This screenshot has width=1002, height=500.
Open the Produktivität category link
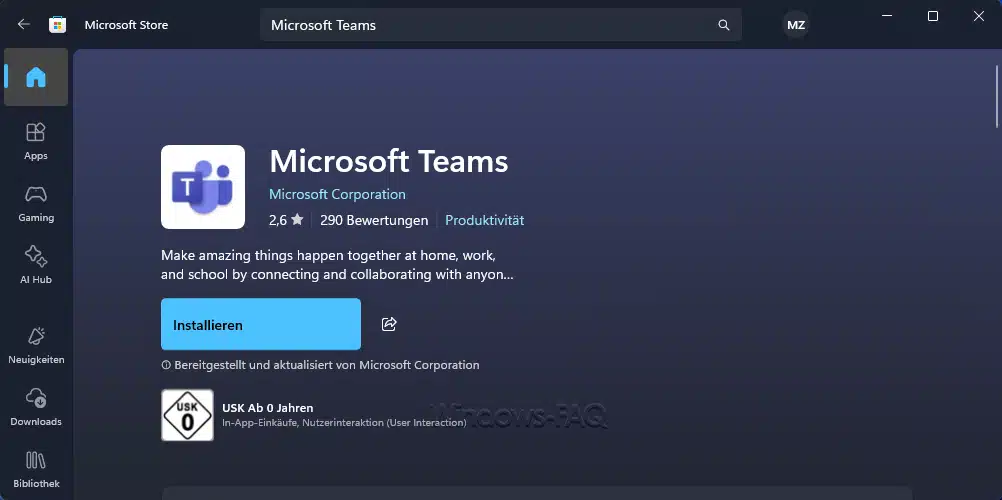(x=484, y=220)
